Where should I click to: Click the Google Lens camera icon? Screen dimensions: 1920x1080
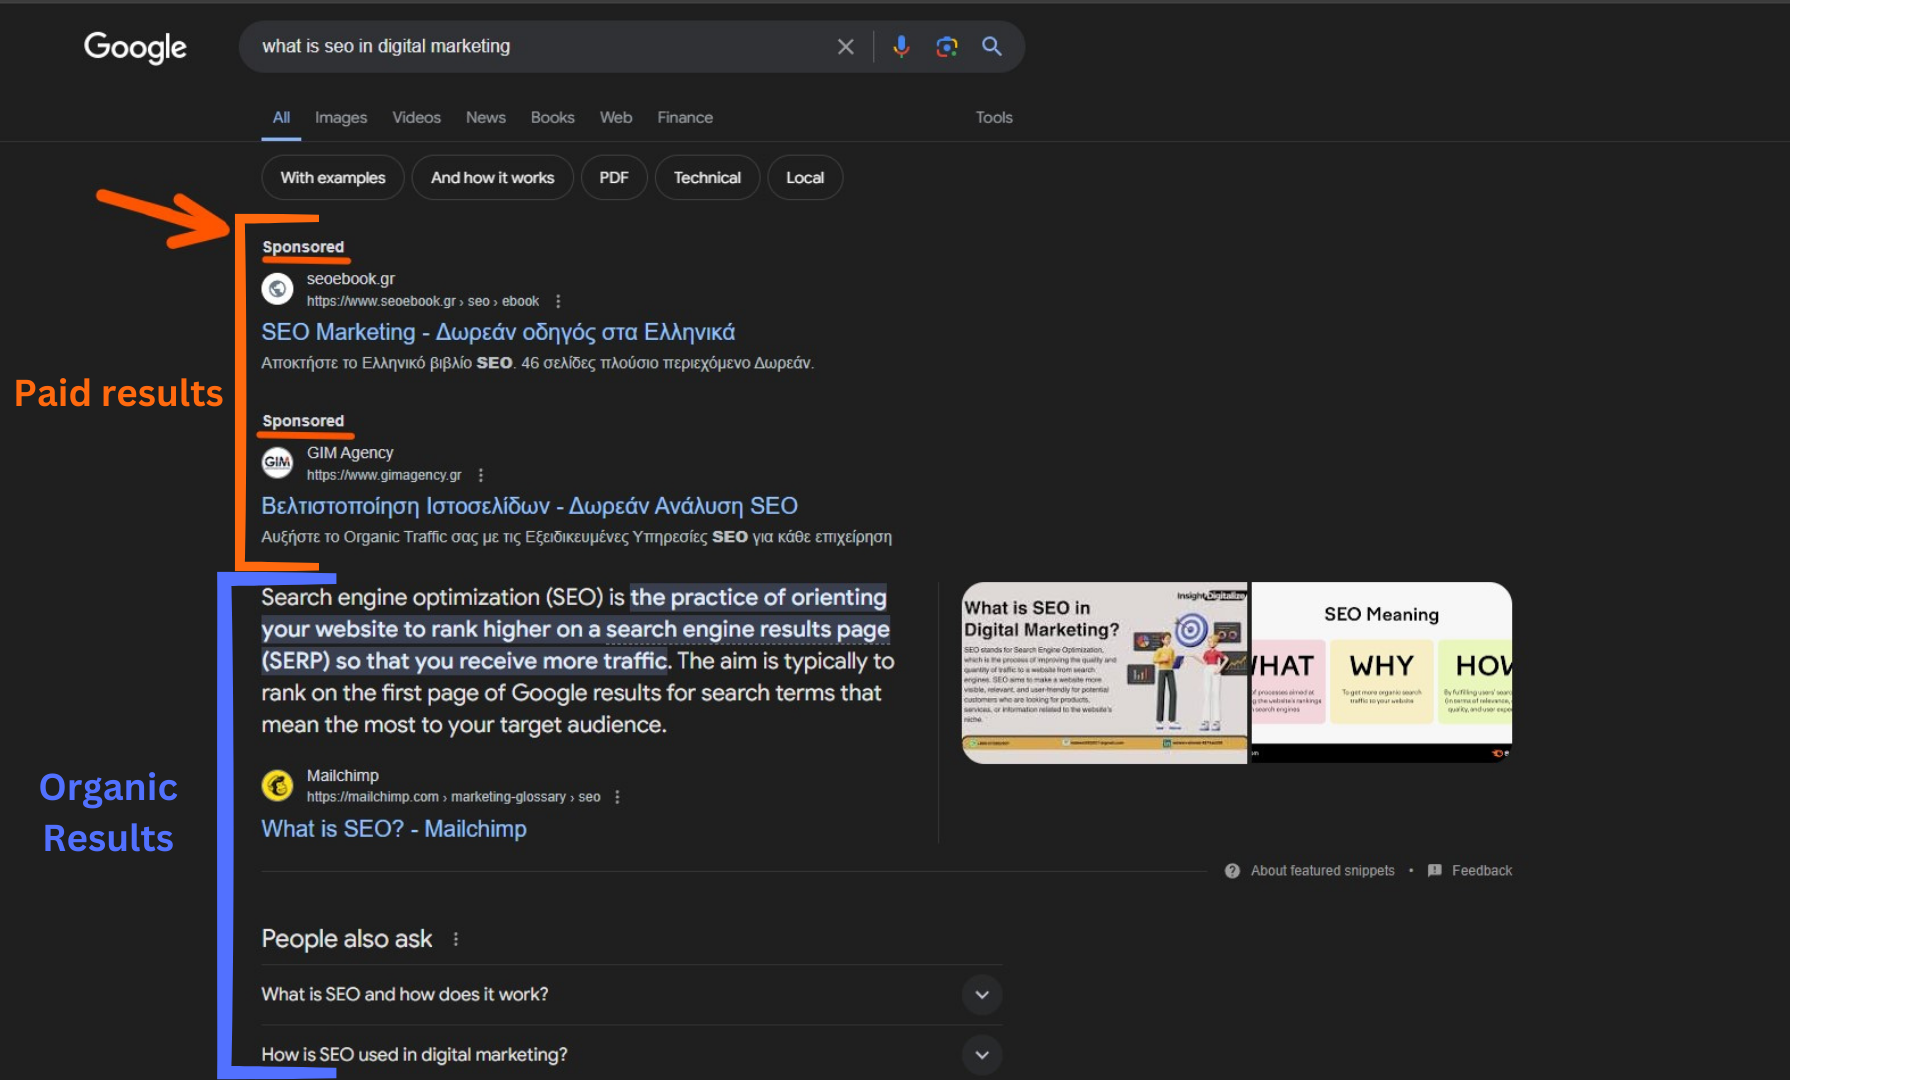(944, 46)
